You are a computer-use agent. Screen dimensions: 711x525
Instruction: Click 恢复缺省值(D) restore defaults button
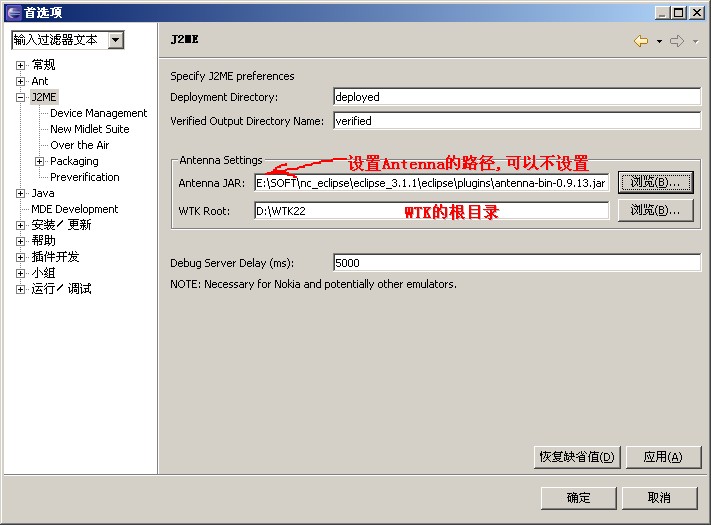click(577, 457)
